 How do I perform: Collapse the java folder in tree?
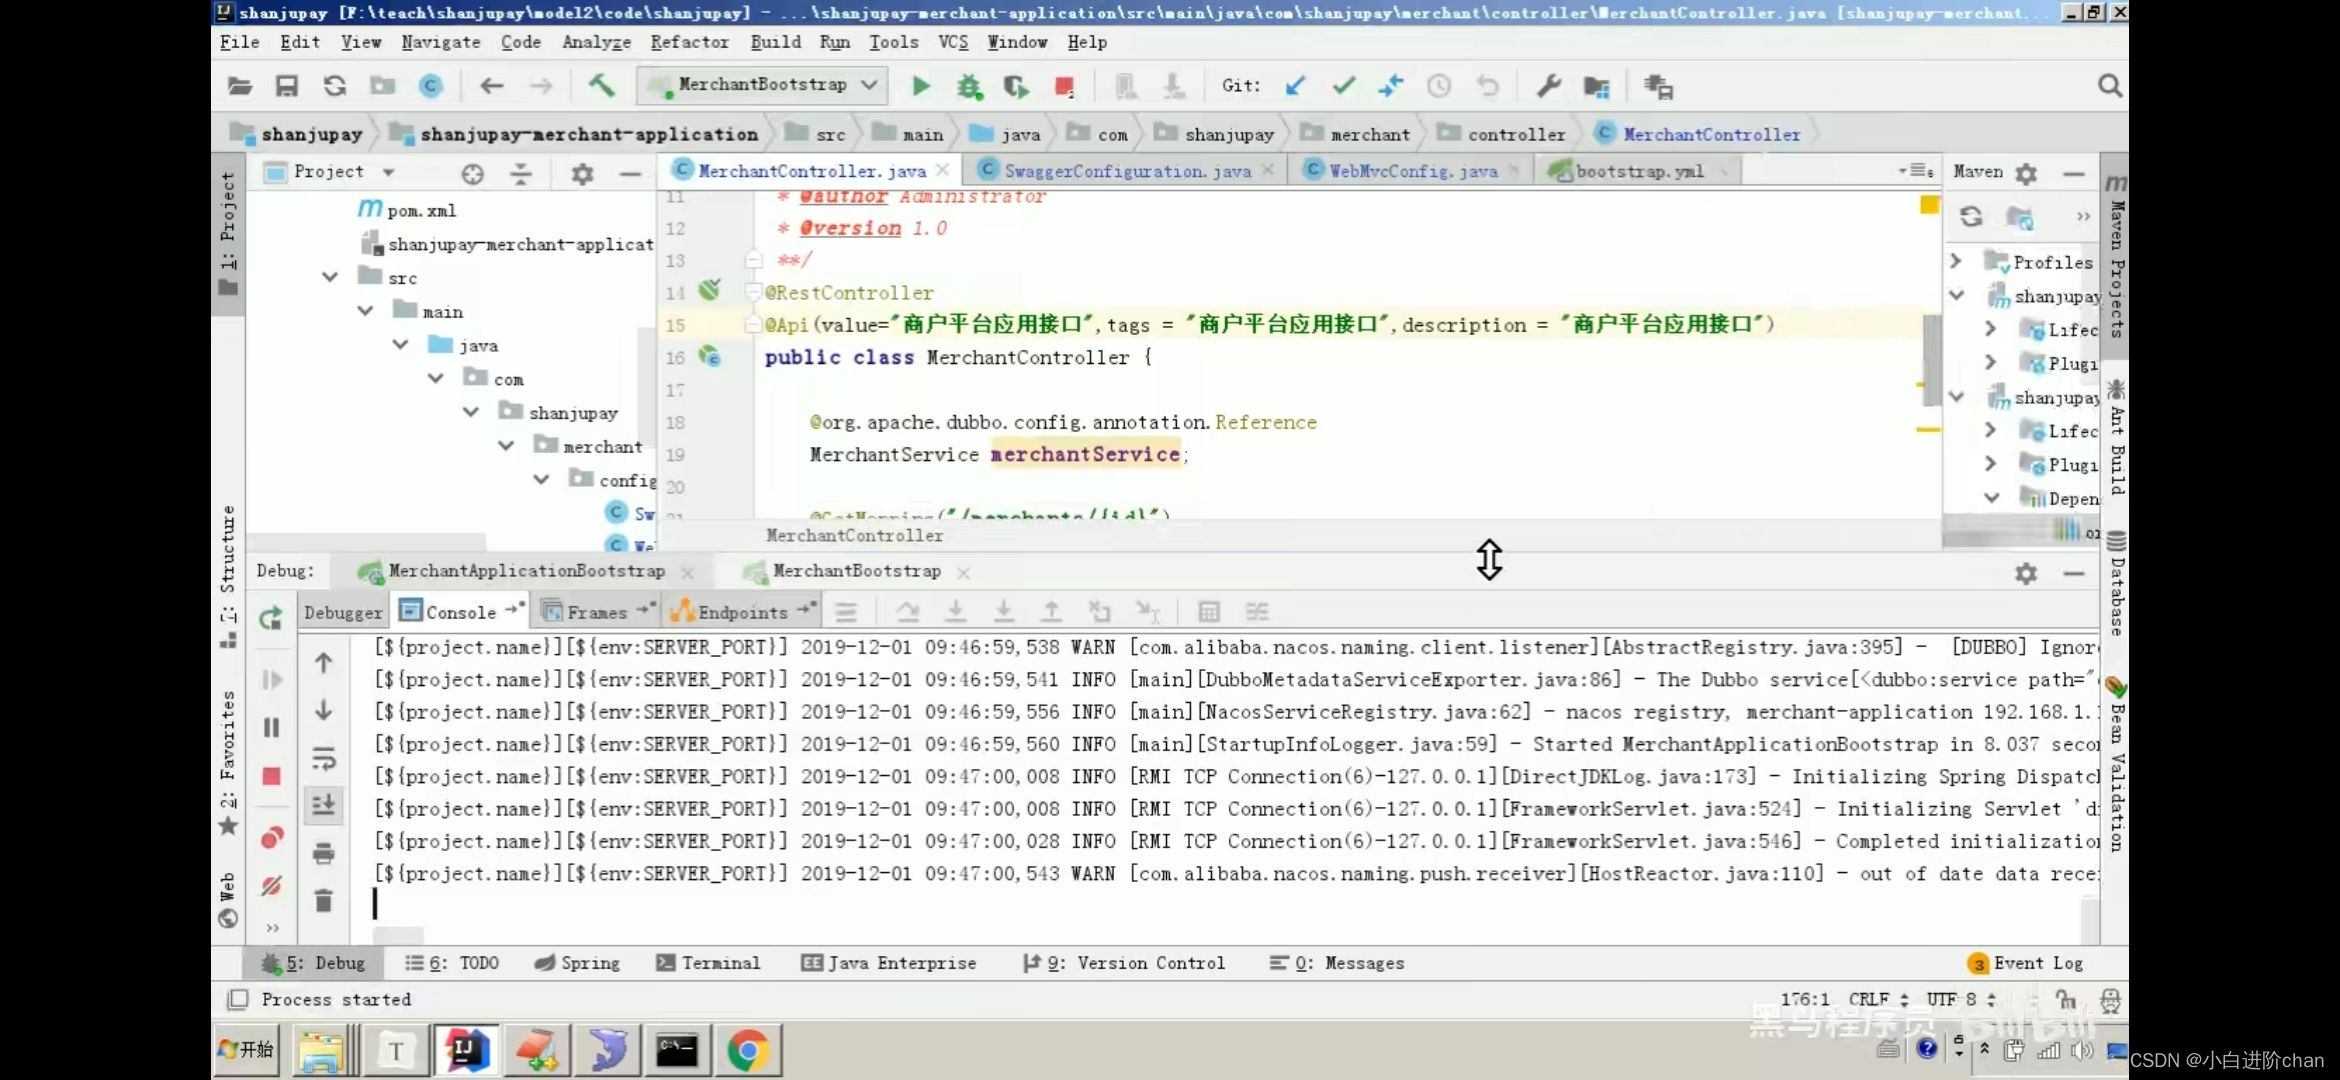(x=400, y=345)
